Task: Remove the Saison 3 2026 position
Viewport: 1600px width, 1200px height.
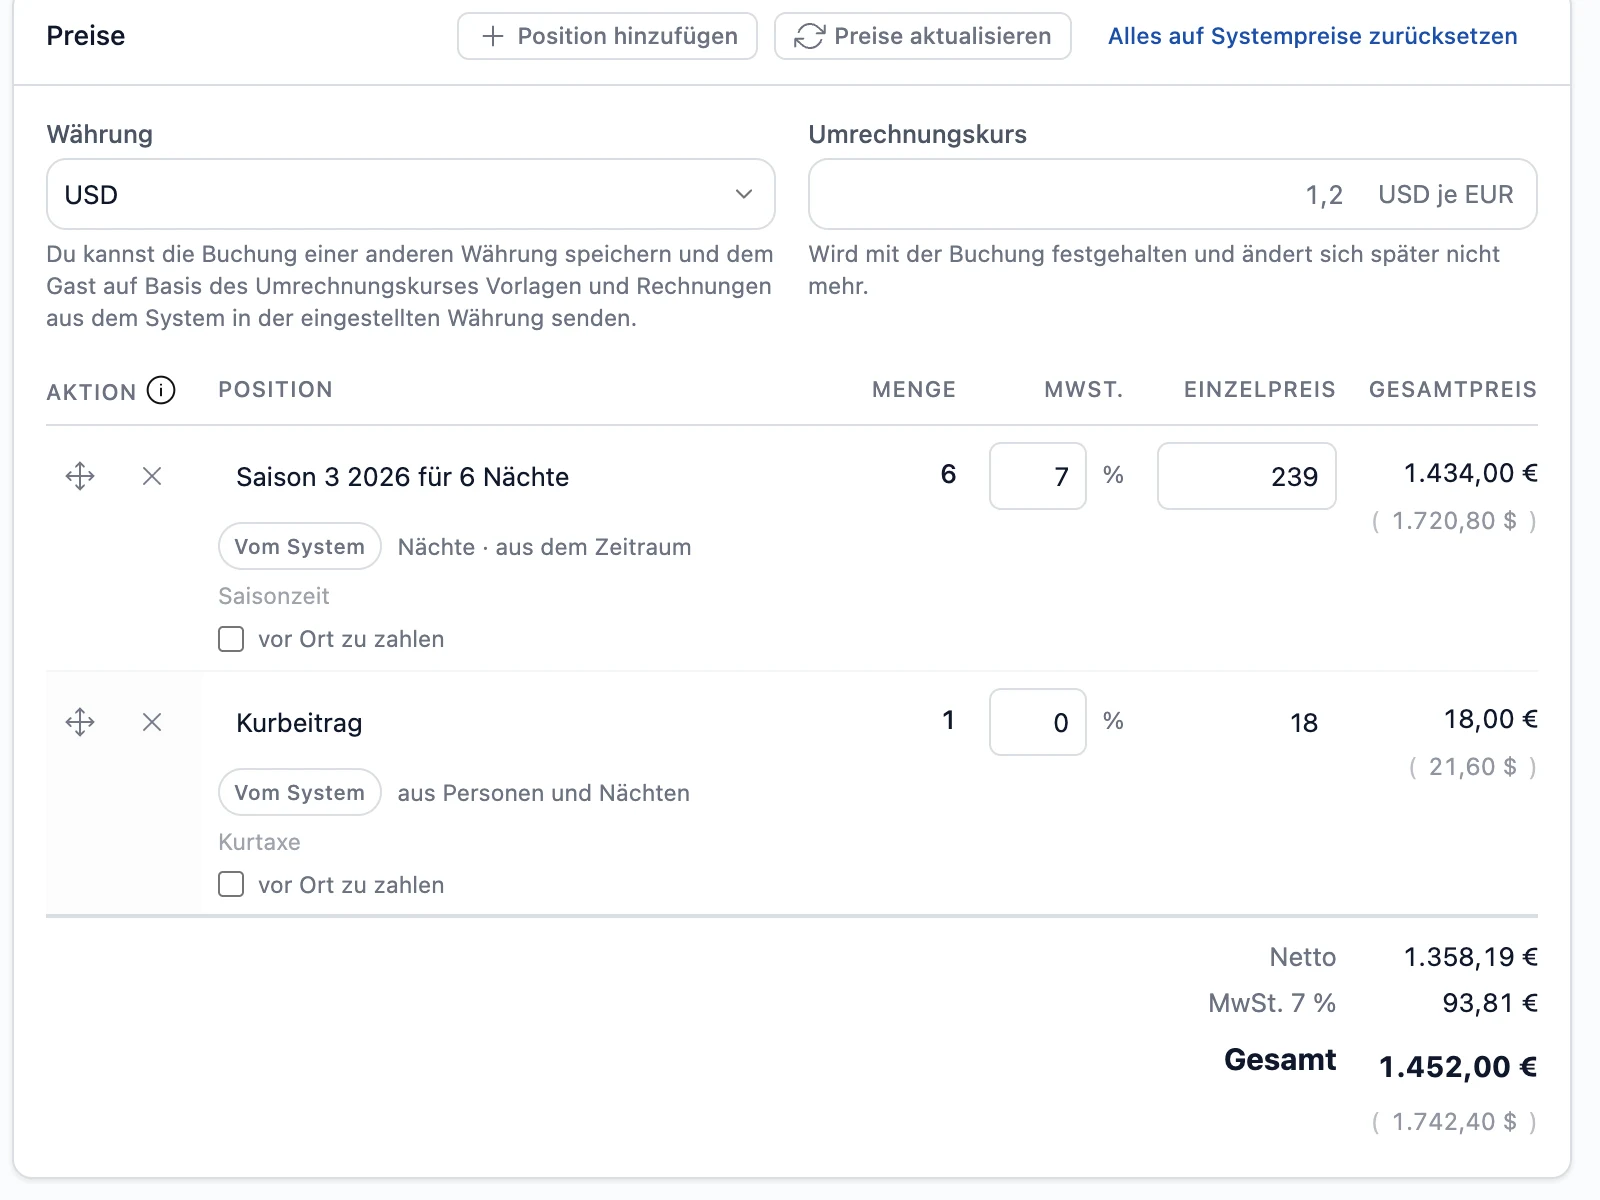Action: coord(152,476)
